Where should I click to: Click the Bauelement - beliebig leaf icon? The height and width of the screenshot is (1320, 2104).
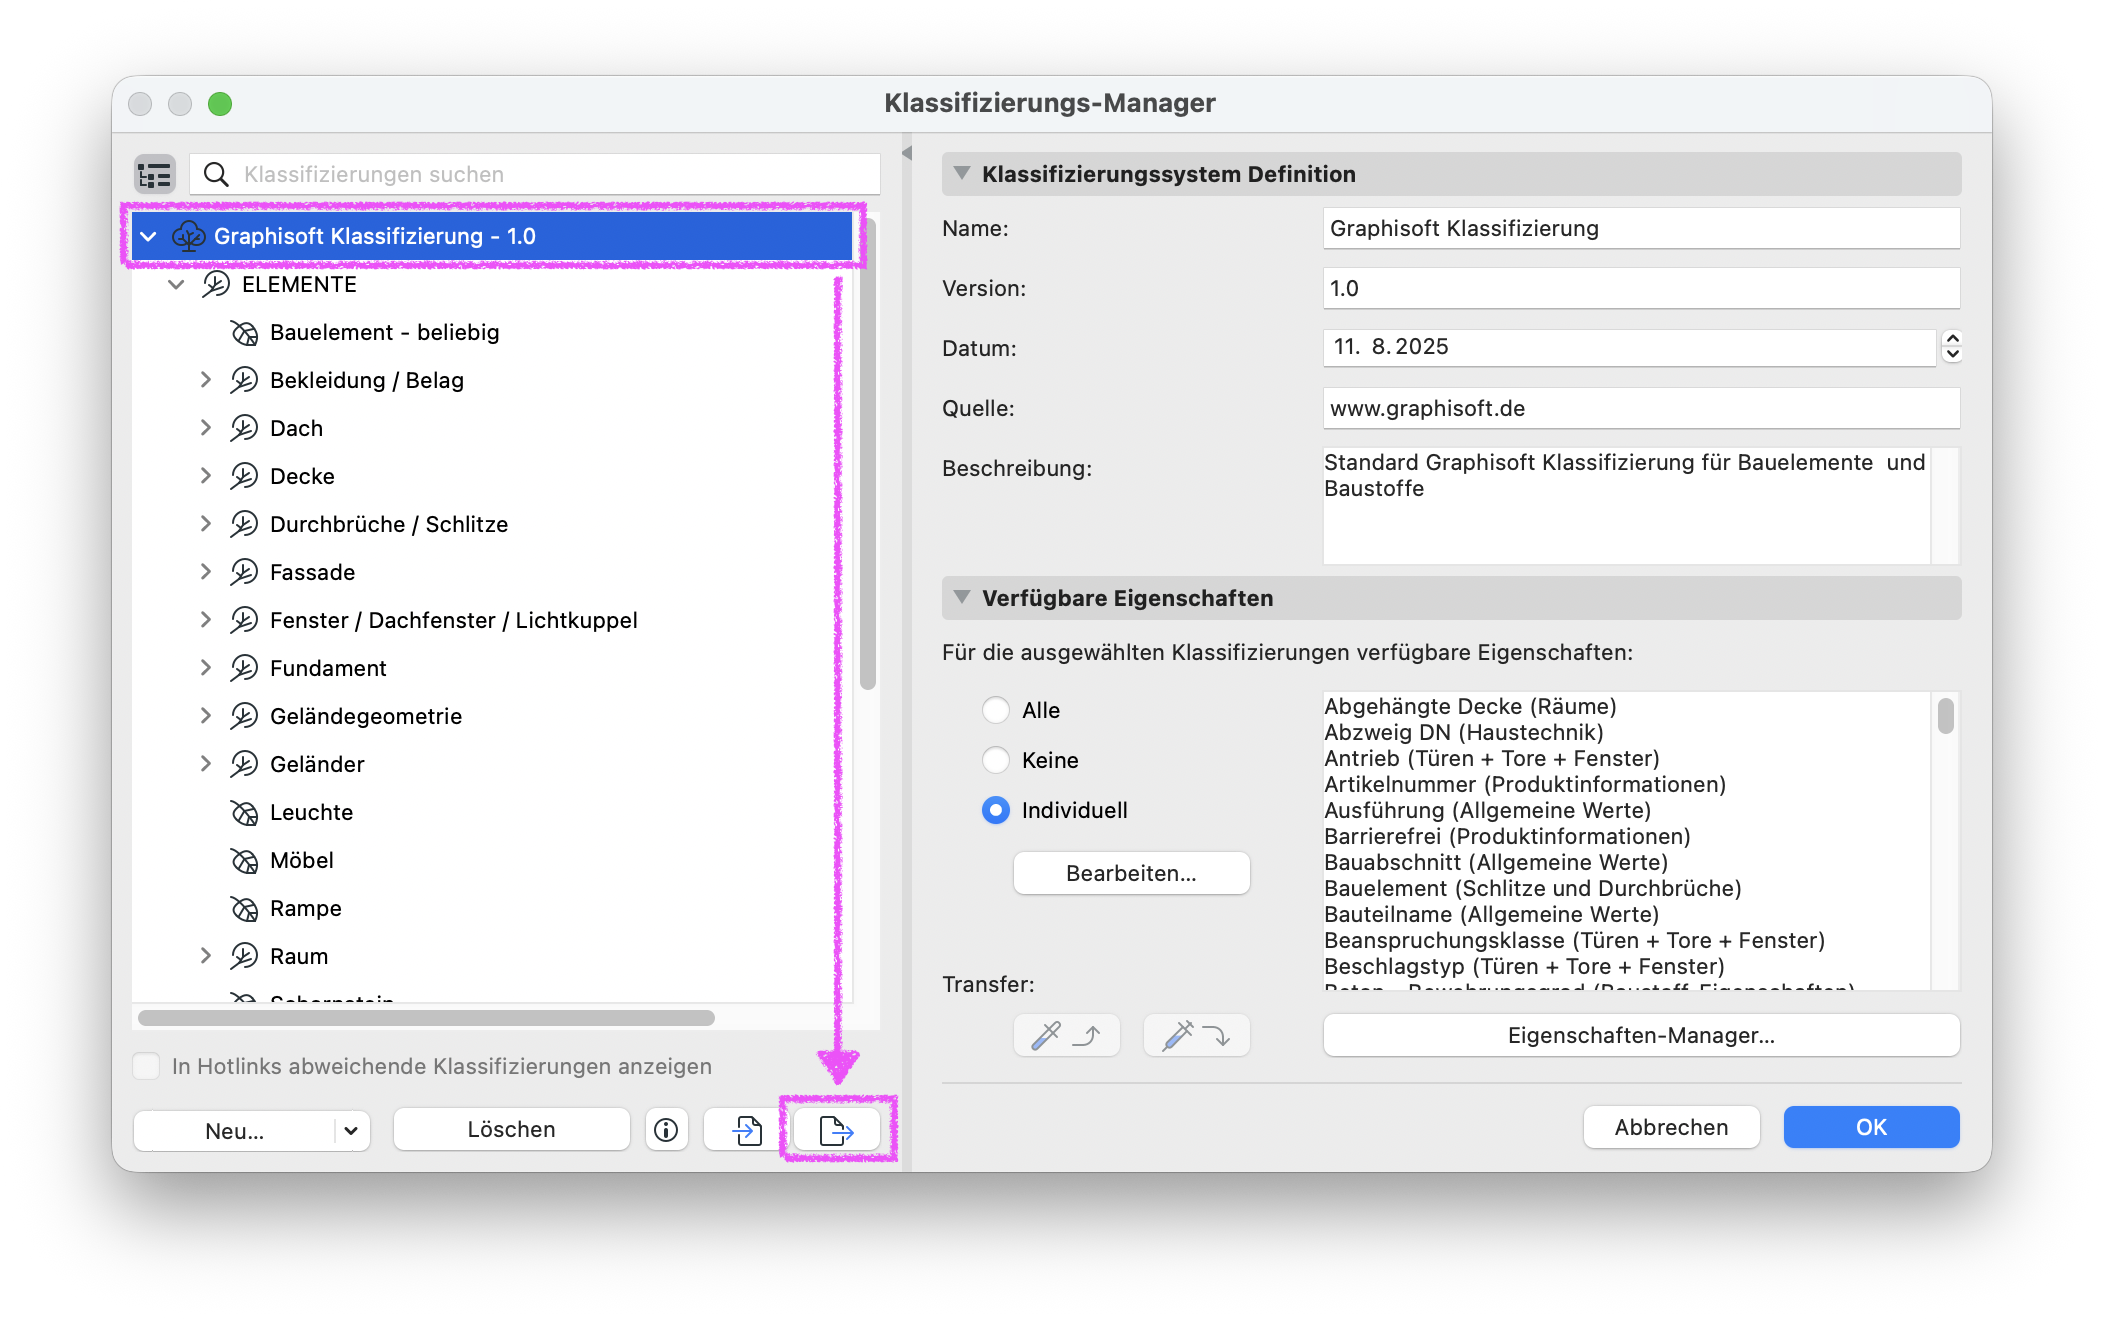[x=244, y=333]
